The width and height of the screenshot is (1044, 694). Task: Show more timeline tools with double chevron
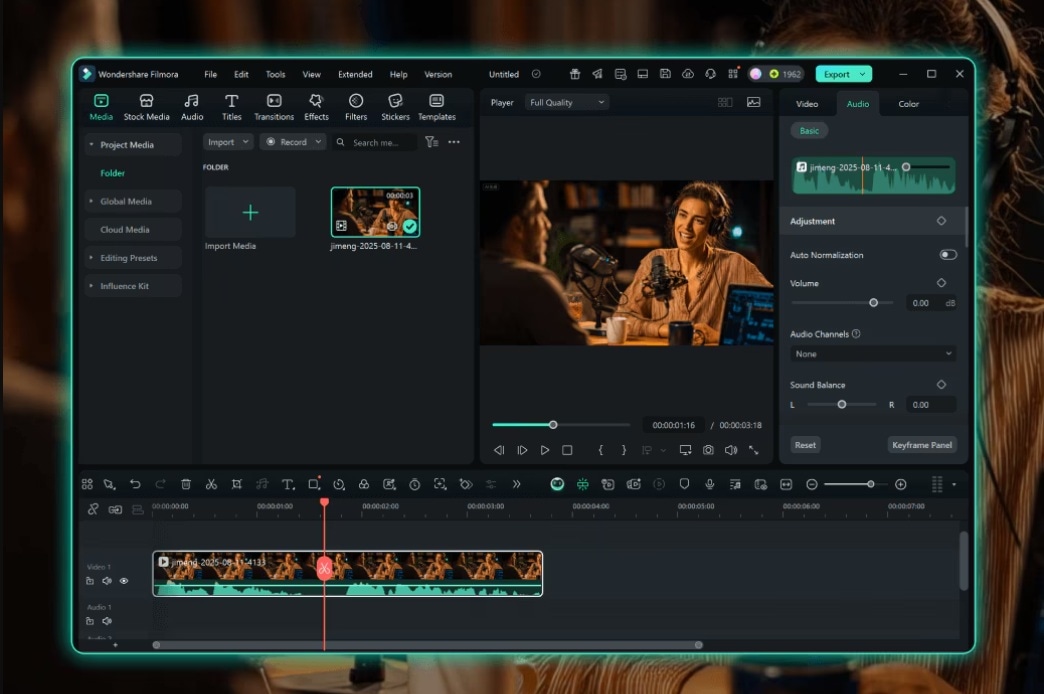click(517, 484)
